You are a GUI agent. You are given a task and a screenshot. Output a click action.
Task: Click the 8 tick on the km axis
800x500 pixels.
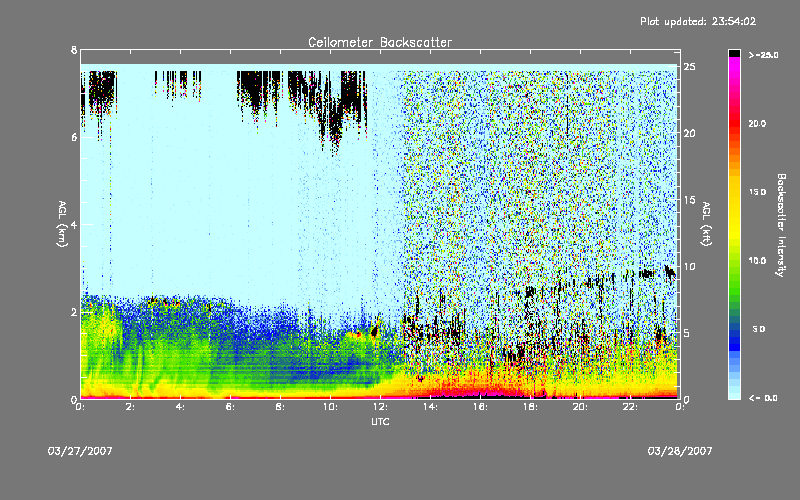pyautogui.click(x=74, y=50)
